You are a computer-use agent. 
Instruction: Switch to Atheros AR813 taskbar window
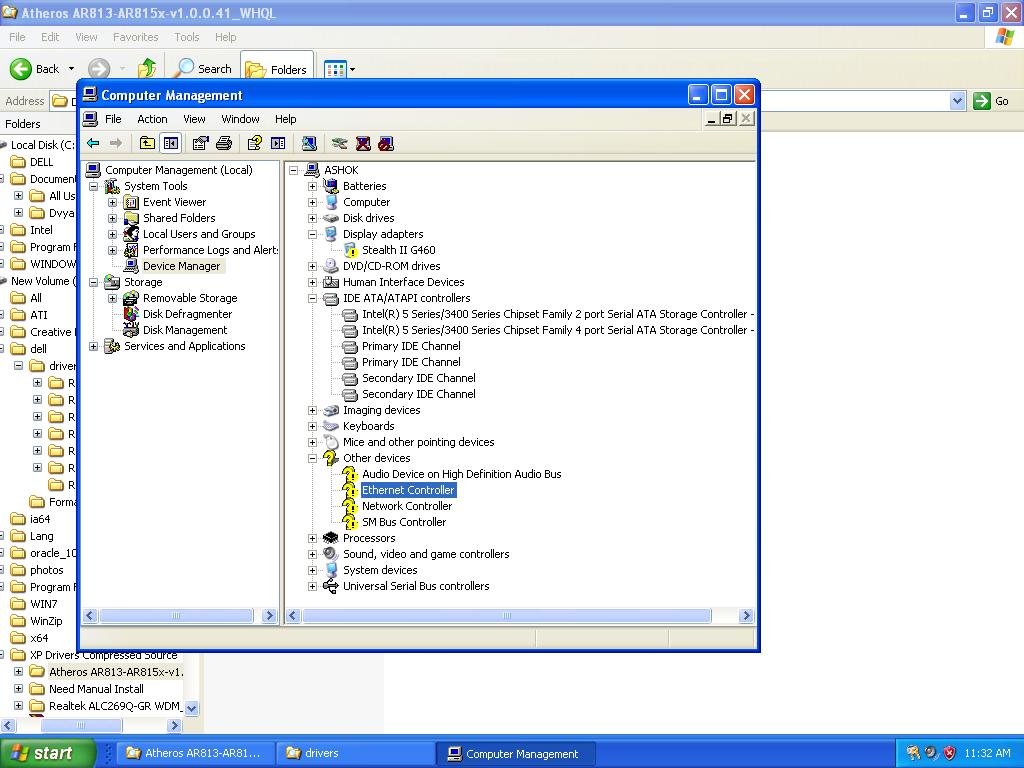(195, 753)
